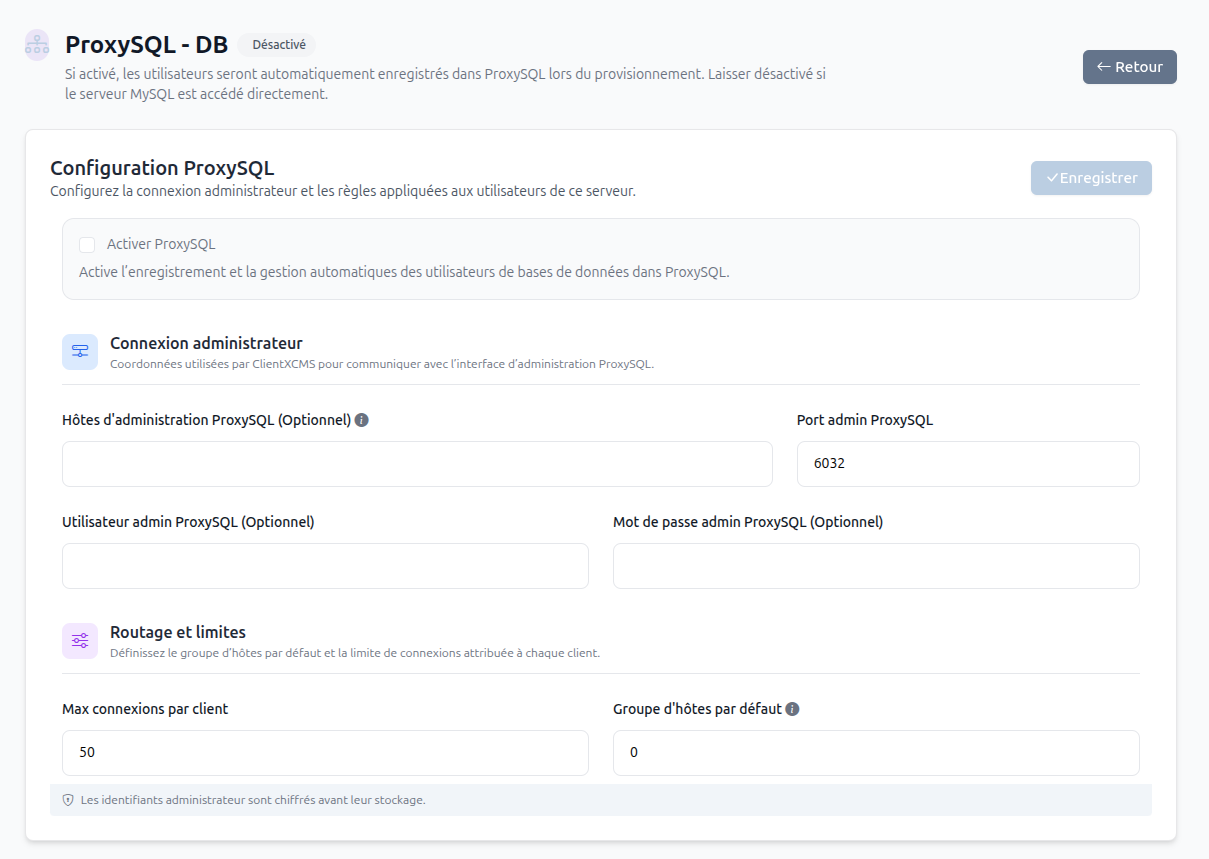
Task: Click the Hôtes d'administration ProxySQL input field
Action: [417, 464]
